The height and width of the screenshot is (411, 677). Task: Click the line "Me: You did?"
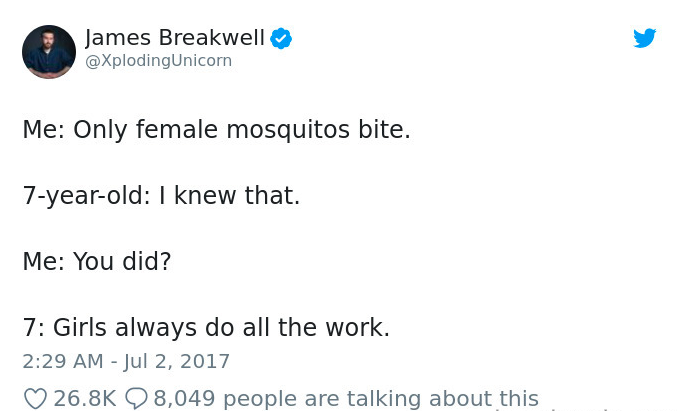pos(97,261)
